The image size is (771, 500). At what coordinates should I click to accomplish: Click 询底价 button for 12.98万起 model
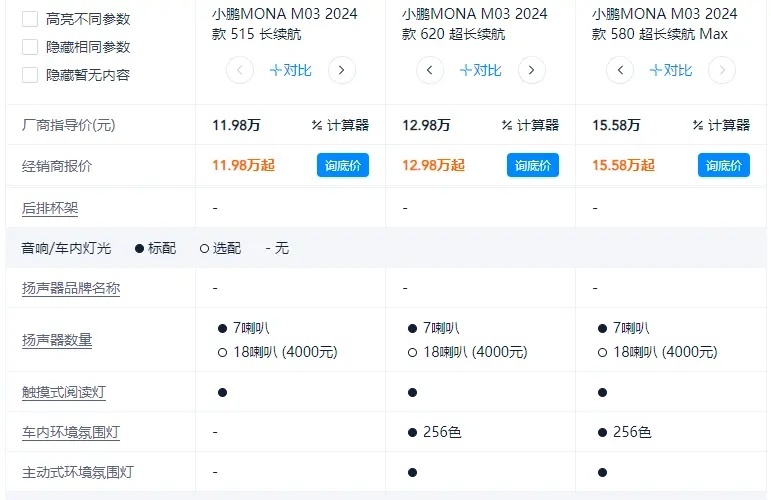coord(533,165)
